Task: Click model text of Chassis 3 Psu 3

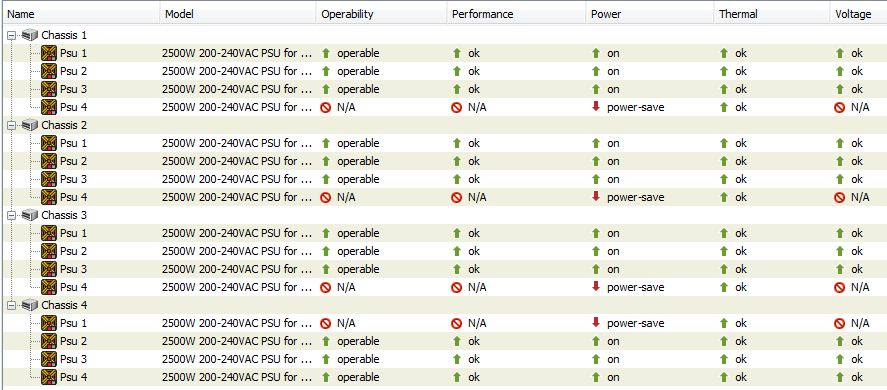Action: point(237,269)
